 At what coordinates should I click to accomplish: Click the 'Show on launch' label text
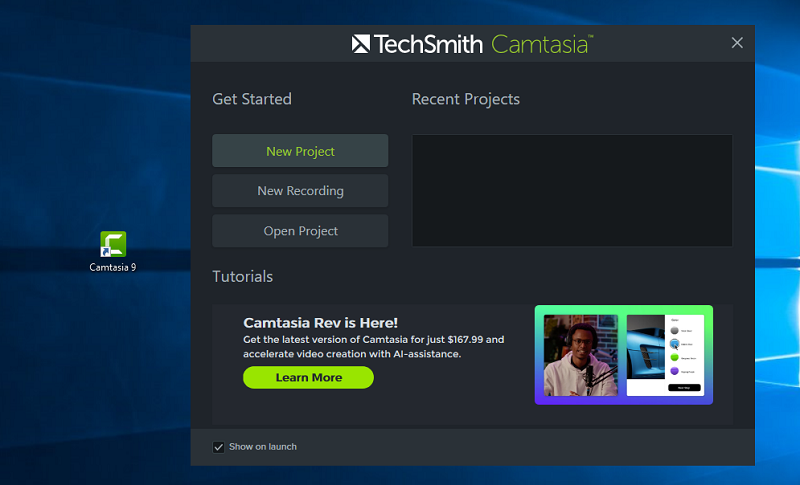(x=263, y=447)
